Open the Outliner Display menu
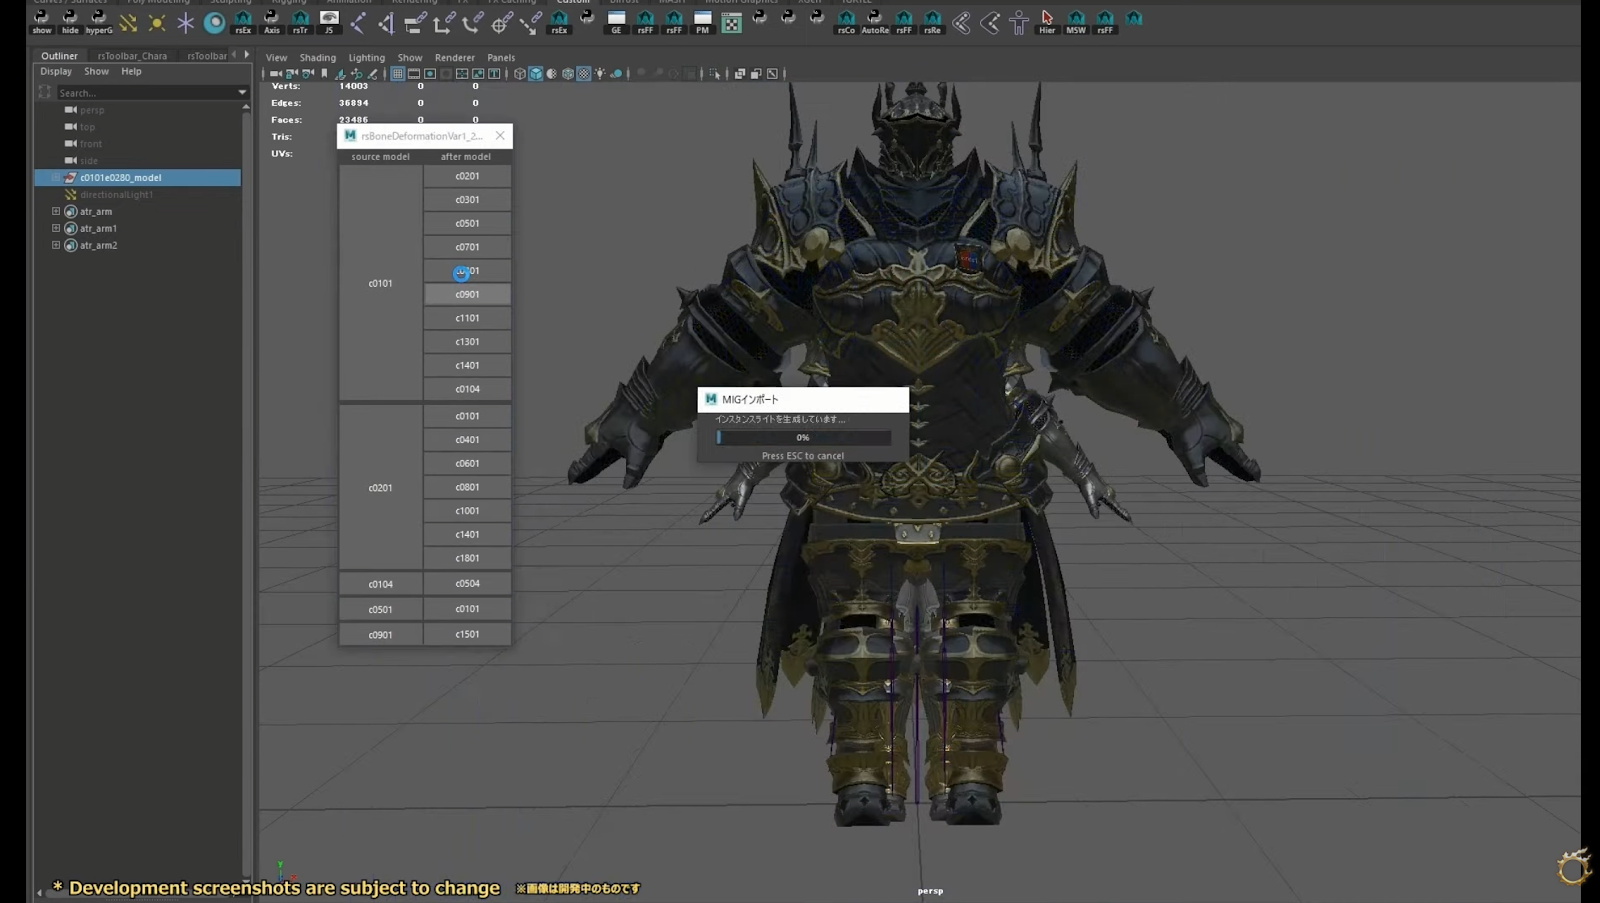 [56, 72]
